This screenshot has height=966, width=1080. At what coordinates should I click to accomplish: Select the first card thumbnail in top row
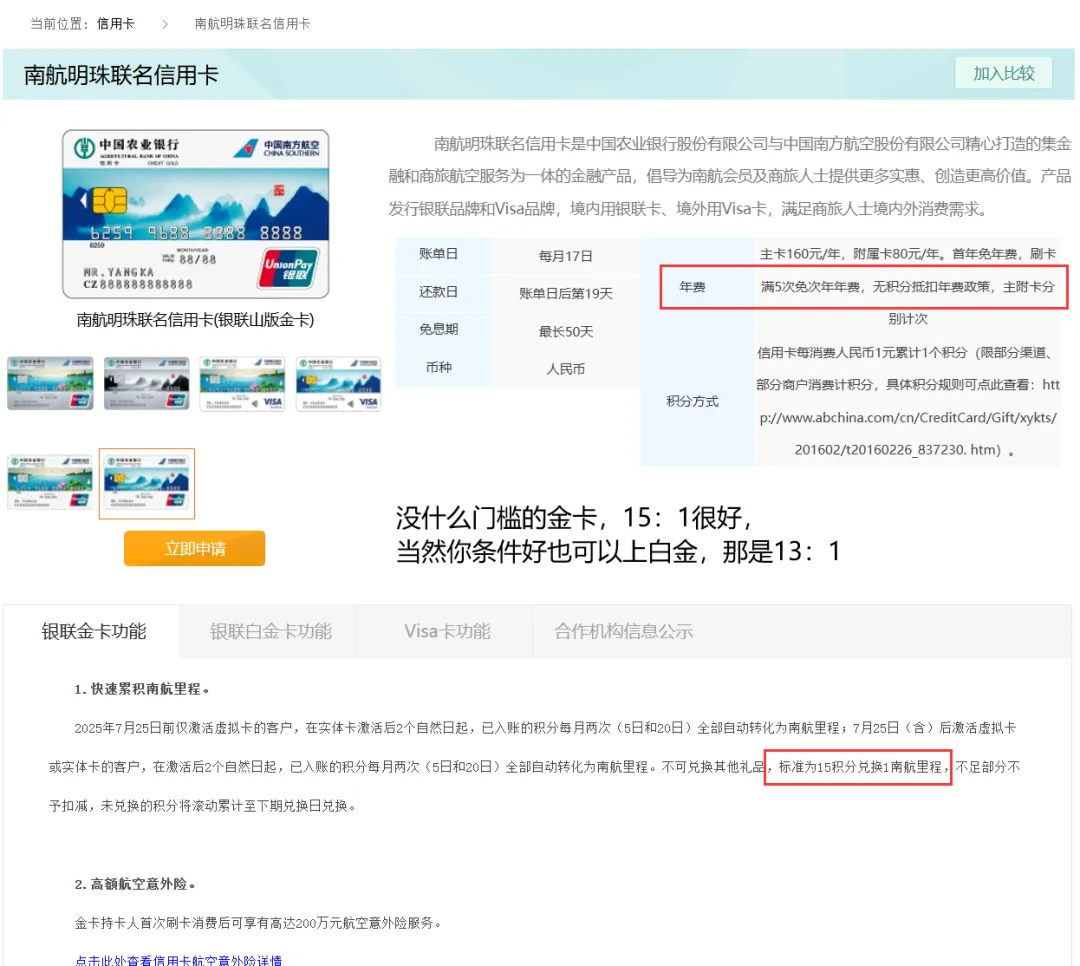click(50, 383)
